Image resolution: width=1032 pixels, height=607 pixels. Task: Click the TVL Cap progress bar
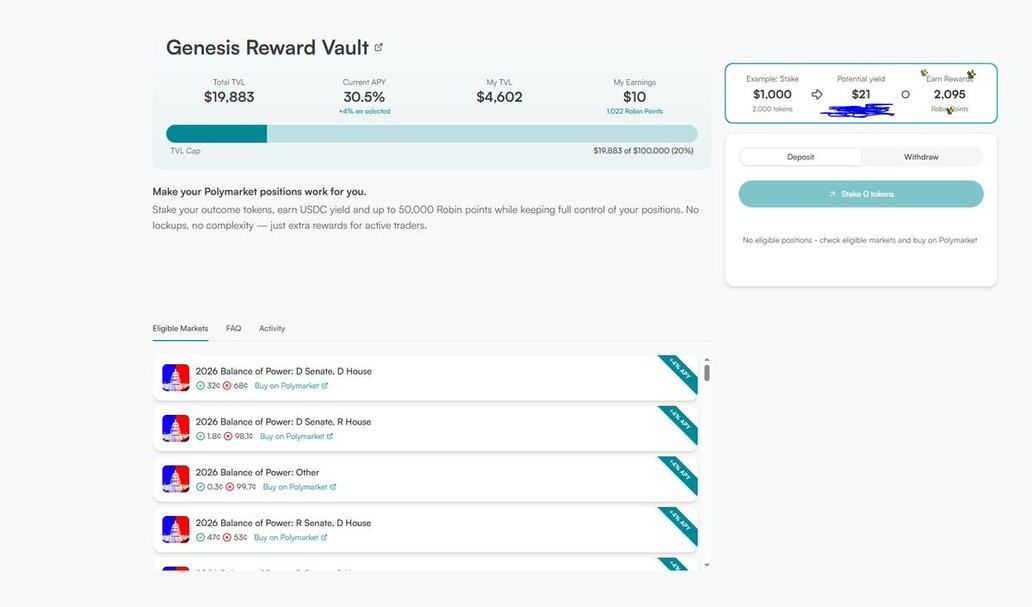[431, 134]
